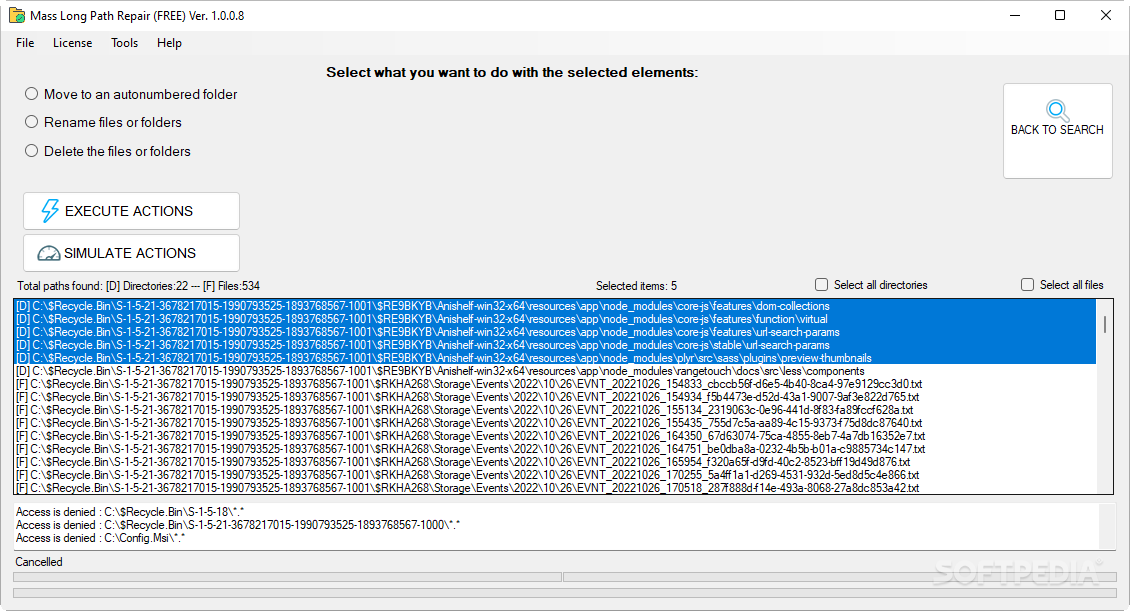Tick the Select all files checkbox
The image size is (1130, 611).
1028,285
